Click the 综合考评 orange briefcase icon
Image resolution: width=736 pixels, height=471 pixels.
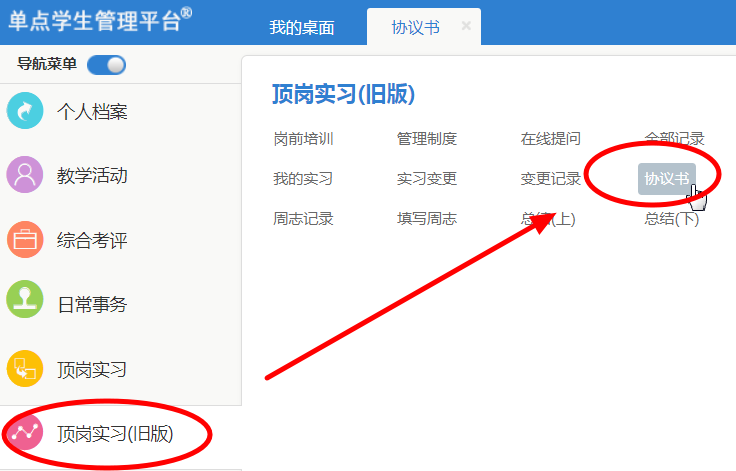point(25,239)
